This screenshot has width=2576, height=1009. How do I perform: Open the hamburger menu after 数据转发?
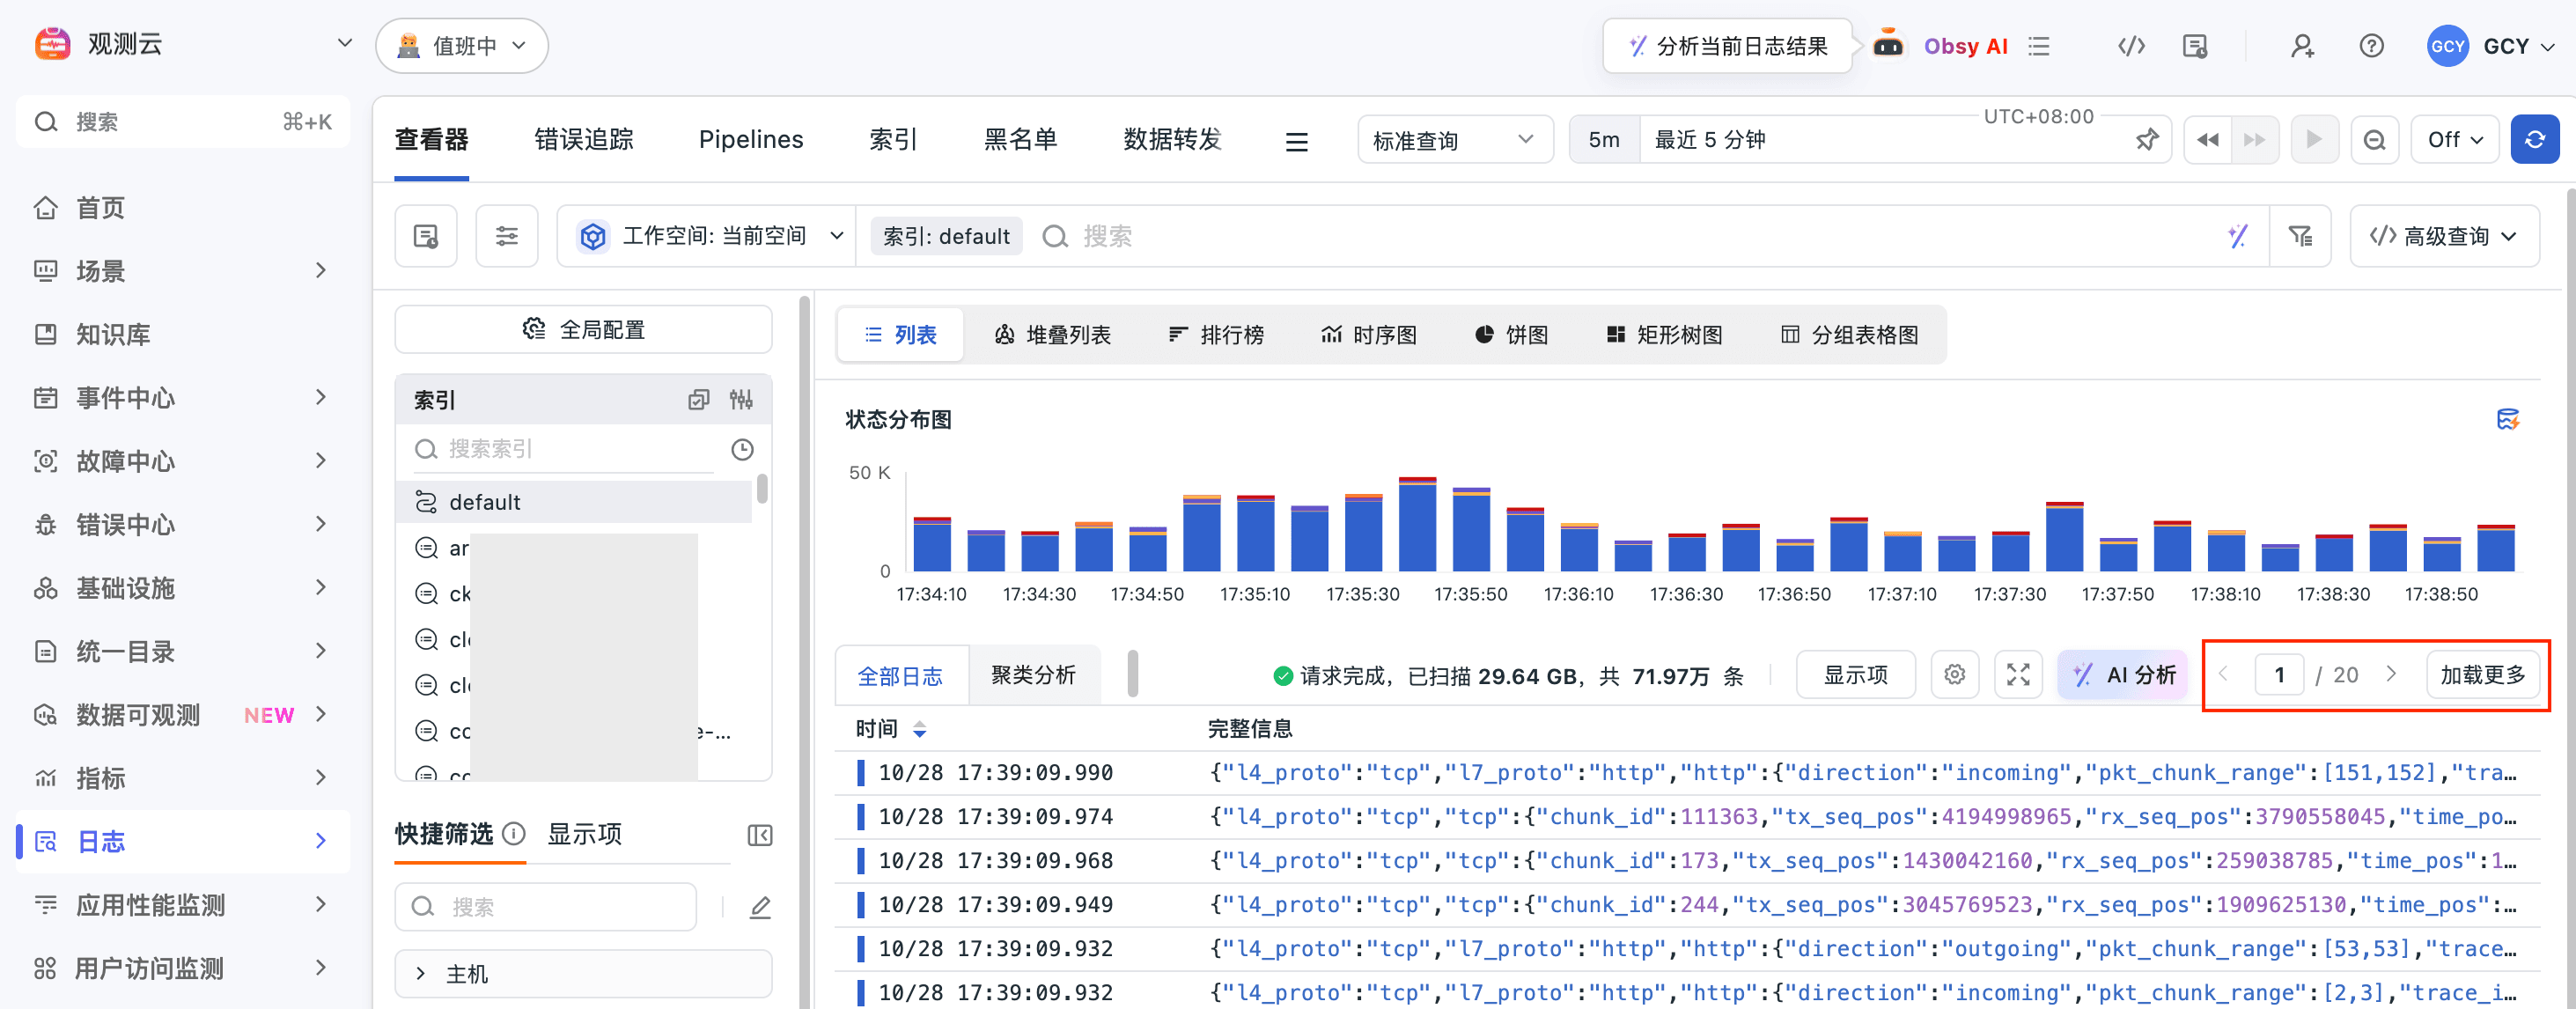[x=1296, y=142]
